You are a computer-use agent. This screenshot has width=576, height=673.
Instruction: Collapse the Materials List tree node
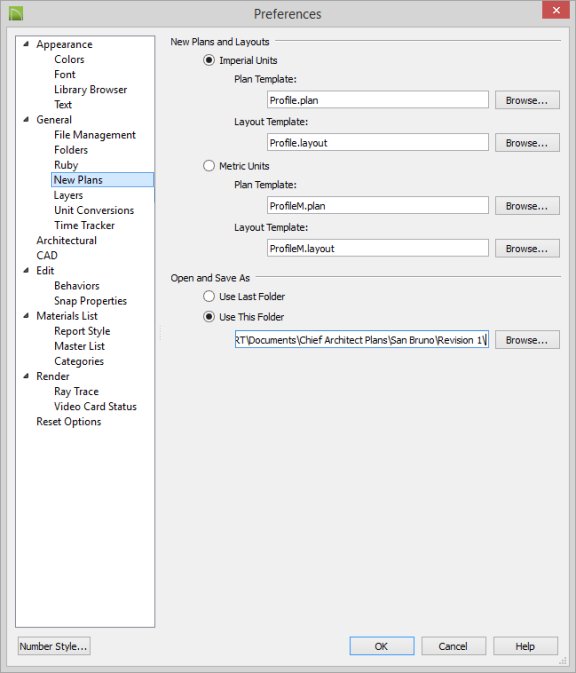pos(26,315)
